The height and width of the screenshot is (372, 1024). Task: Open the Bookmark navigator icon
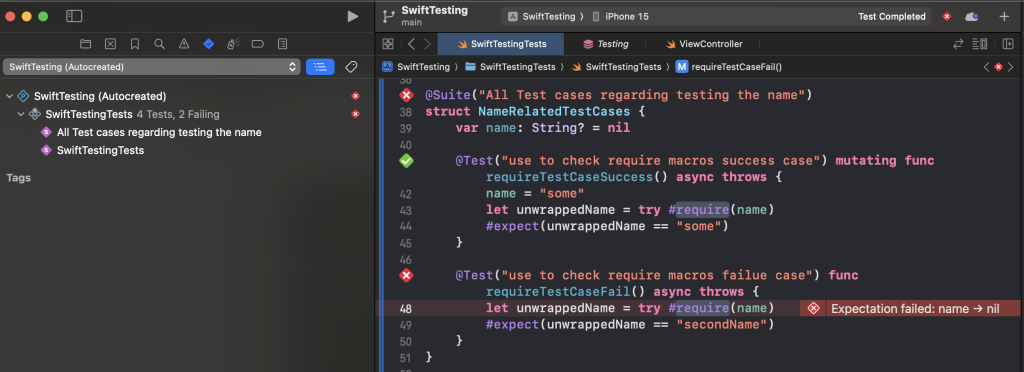[135, 44]
